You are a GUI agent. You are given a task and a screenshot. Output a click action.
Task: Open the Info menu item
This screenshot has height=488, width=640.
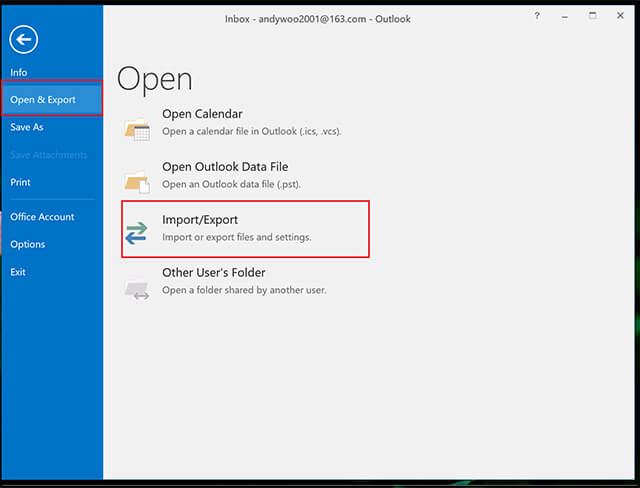pyautogui.click(x=19, y=73)
